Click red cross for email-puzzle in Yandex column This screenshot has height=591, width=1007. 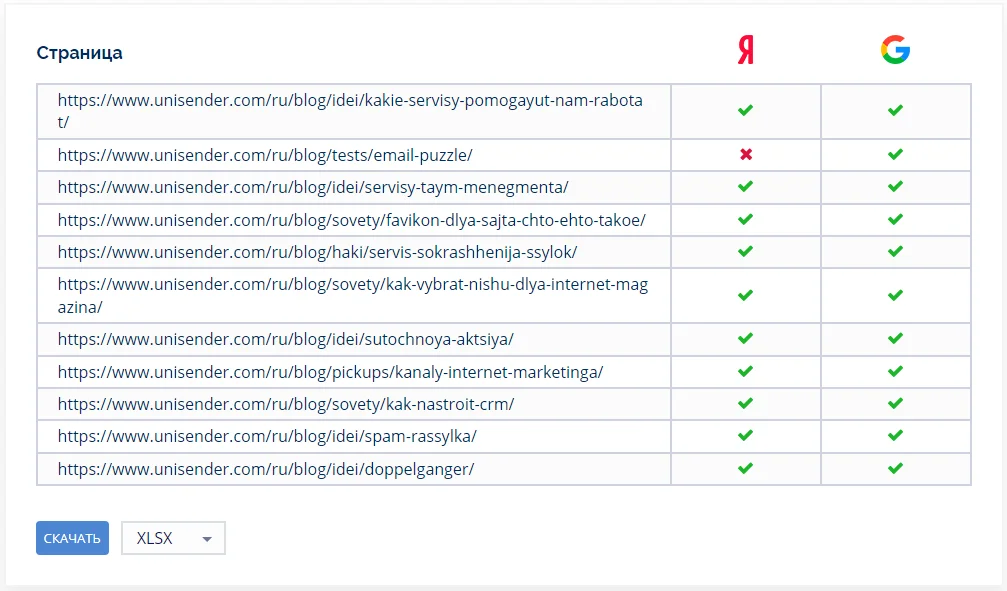(745, 155)
